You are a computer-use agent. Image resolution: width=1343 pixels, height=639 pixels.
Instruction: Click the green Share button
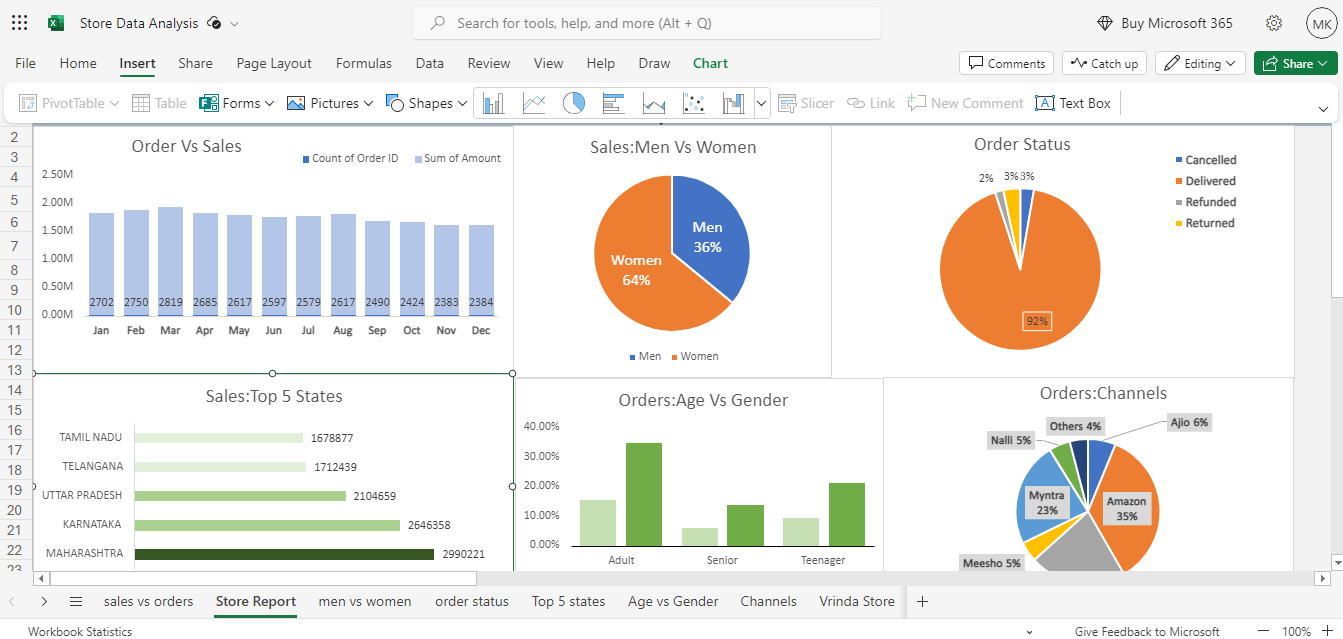coord(1296,63)
